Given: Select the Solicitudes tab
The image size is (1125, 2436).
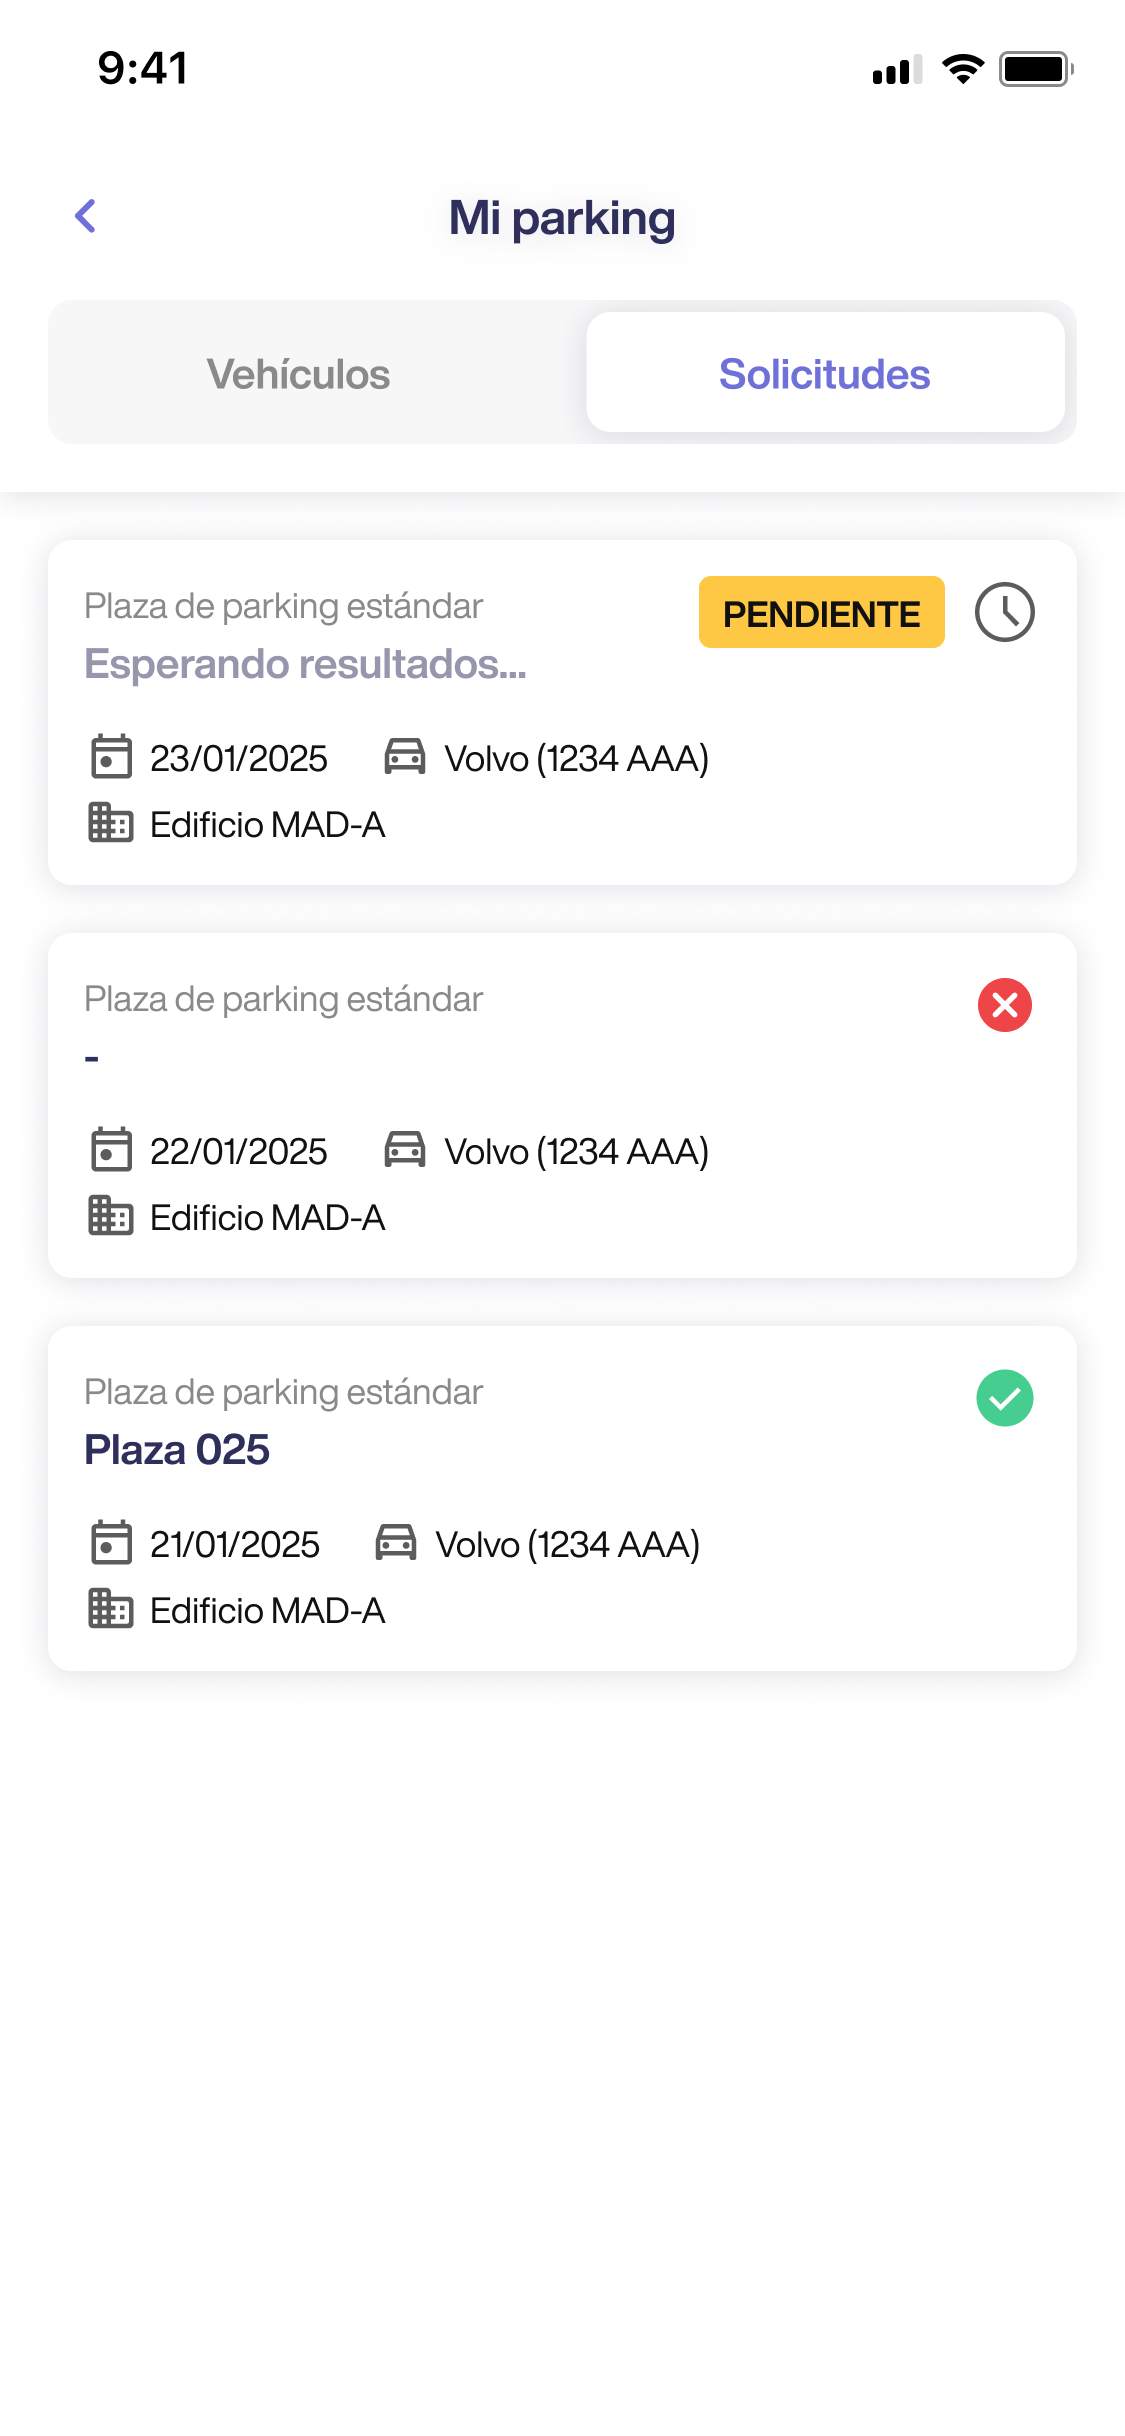Looking at the screenshot, I should coord(824,374).
